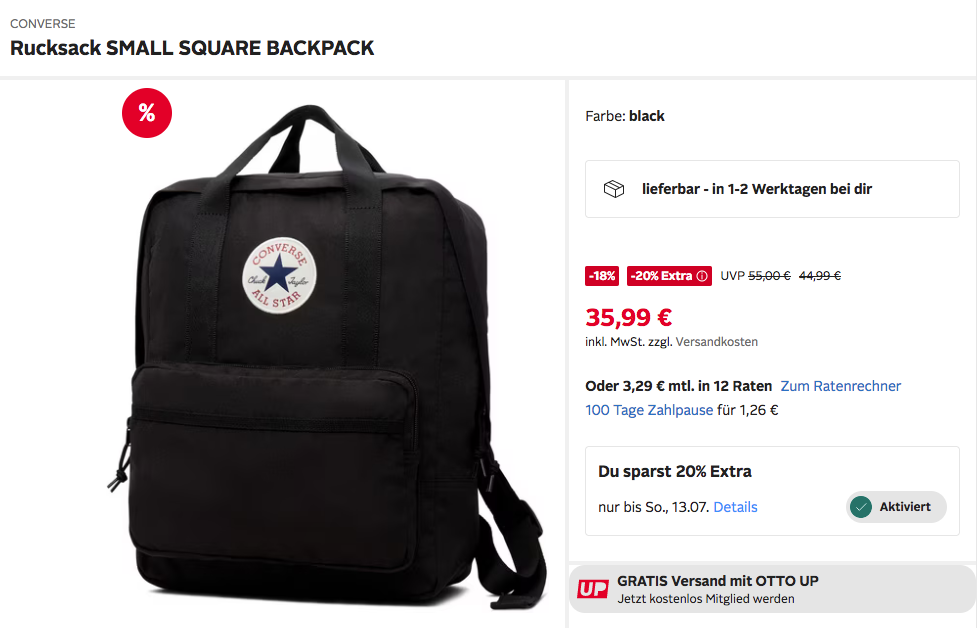Open Details of the 20% Extra offer

point(735,507)
